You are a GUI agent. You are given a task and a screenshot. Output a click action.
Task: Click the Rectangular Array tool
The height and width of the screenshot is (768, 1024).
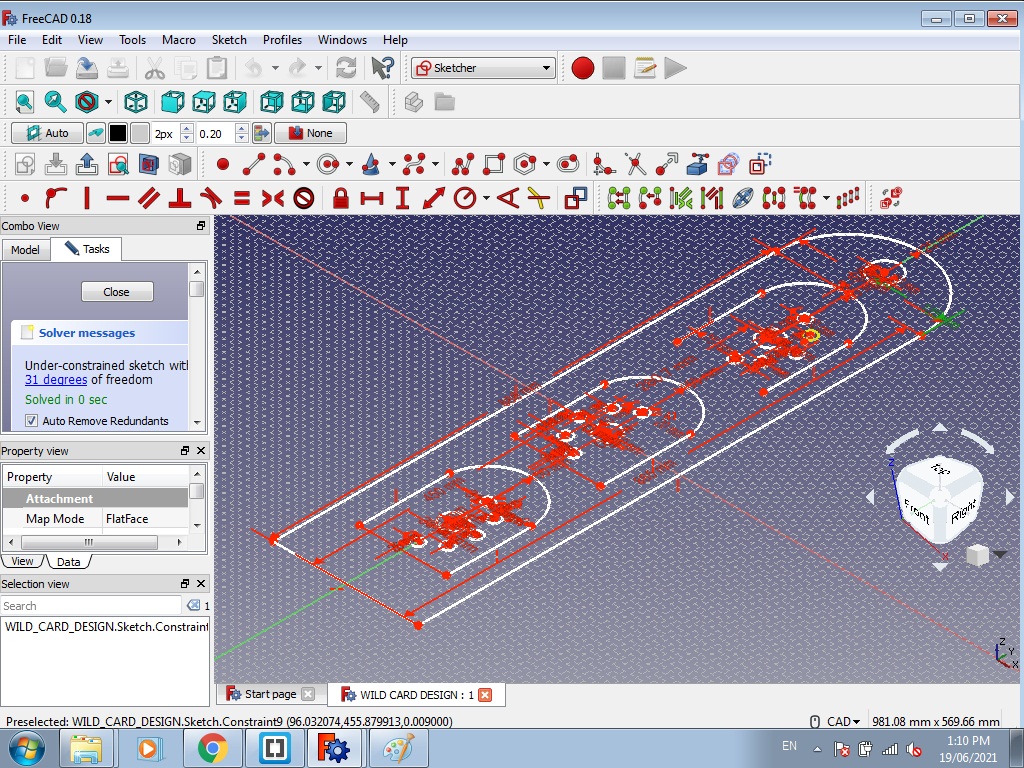[847, 198]
